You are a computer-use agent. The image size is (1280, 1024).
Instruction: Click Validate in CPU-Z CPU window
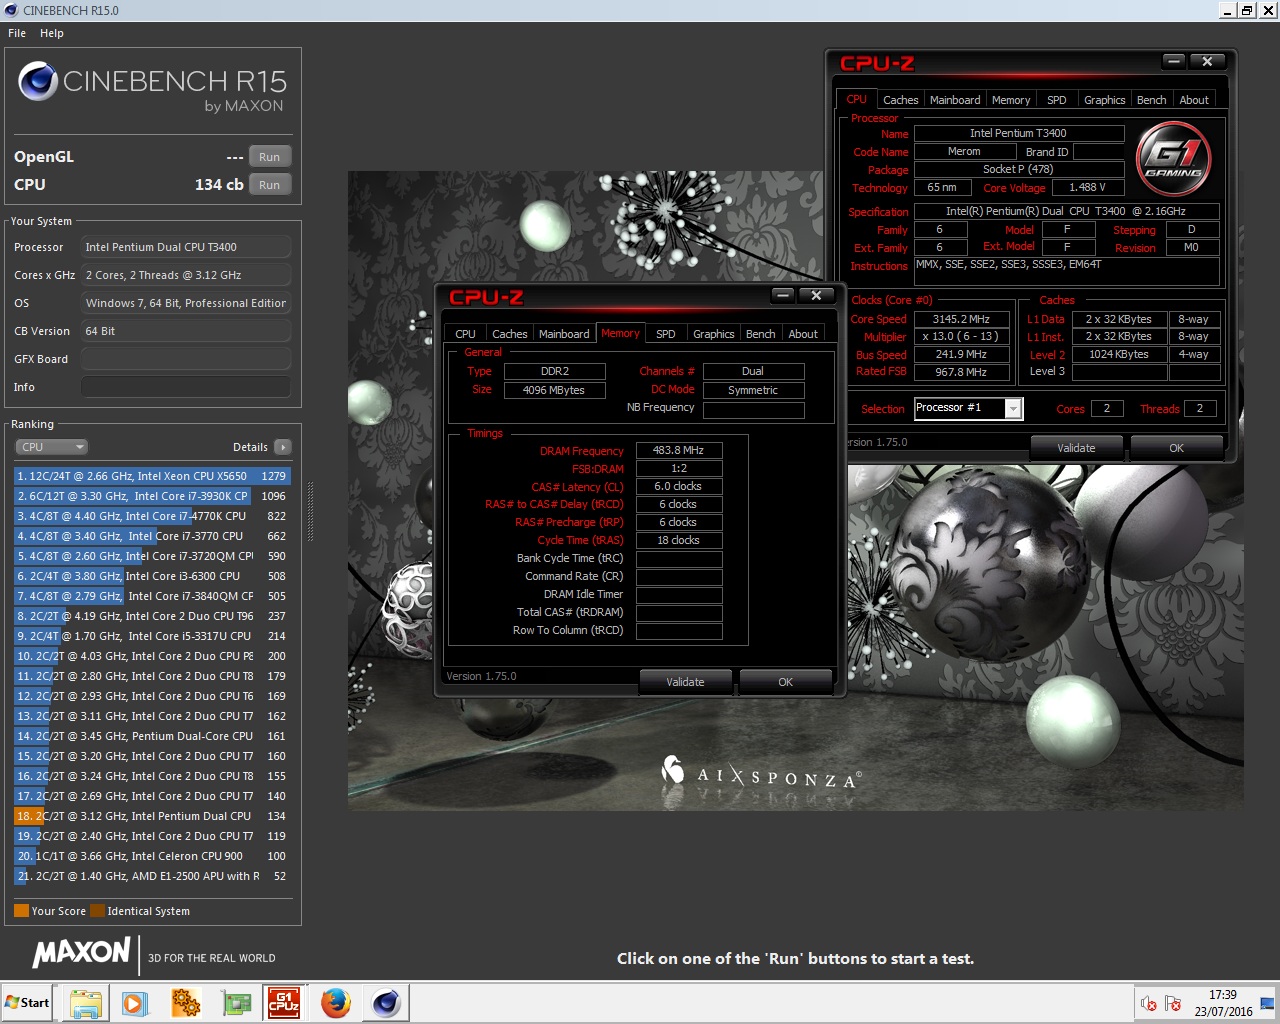pos(1077,448)
